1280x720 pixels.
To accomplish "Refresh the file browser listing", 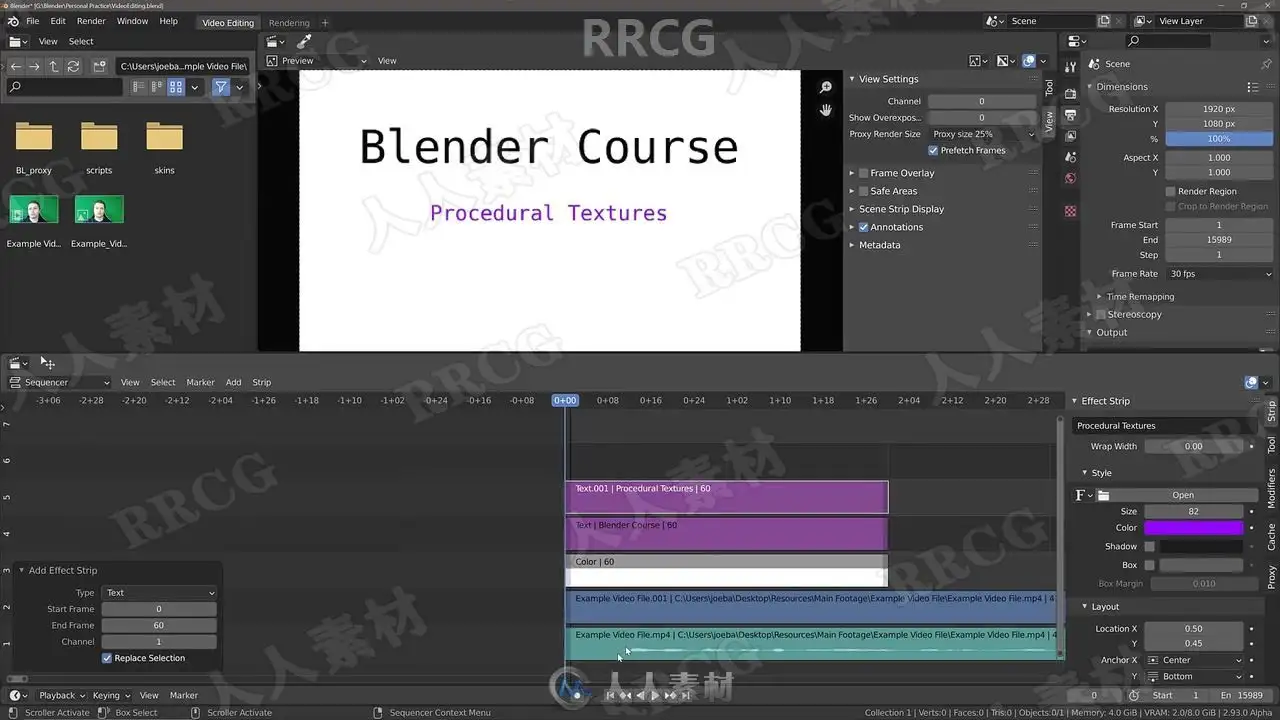I will click(x=73, y=66).
